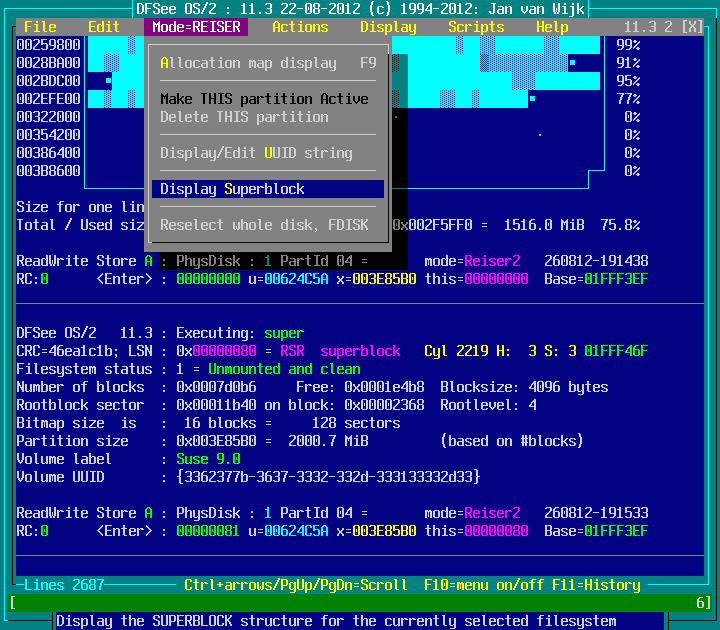This screenshot has height=630, width=720.
Task: Click the greyed Delete THIS partition entry
Action: click(244, 117)
